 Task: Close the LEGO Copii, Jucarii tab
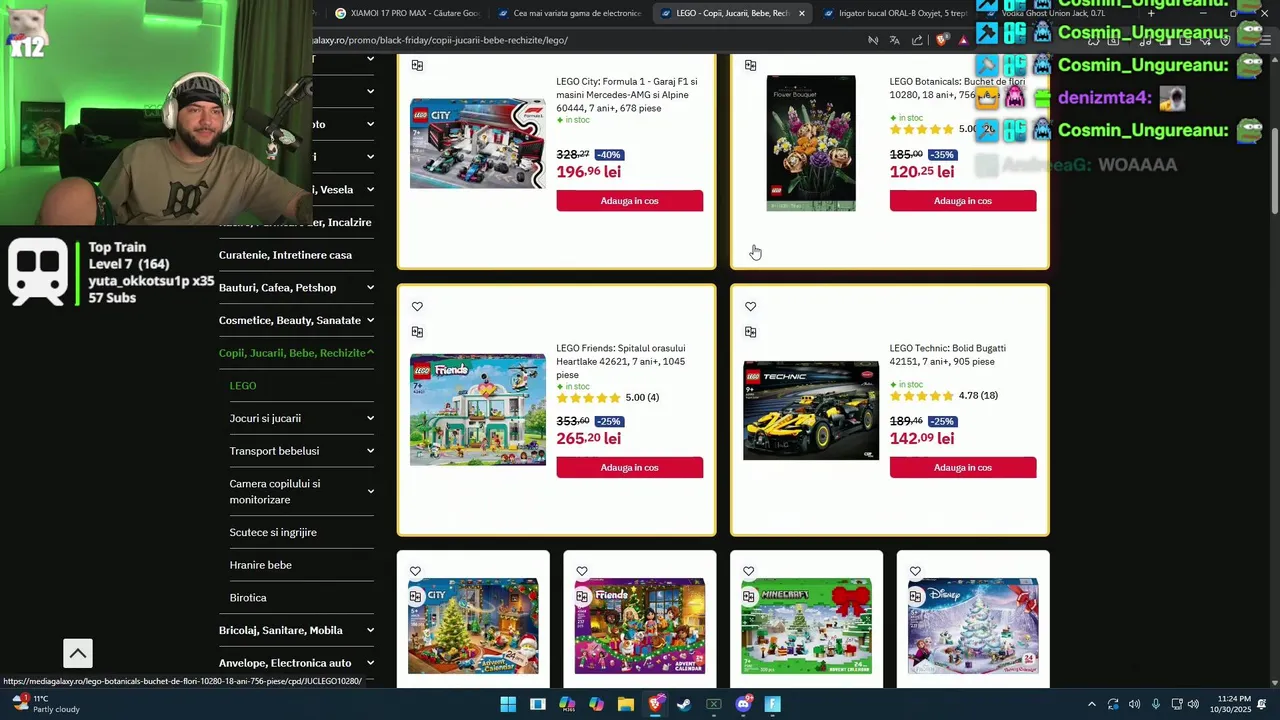pos(801,13)
